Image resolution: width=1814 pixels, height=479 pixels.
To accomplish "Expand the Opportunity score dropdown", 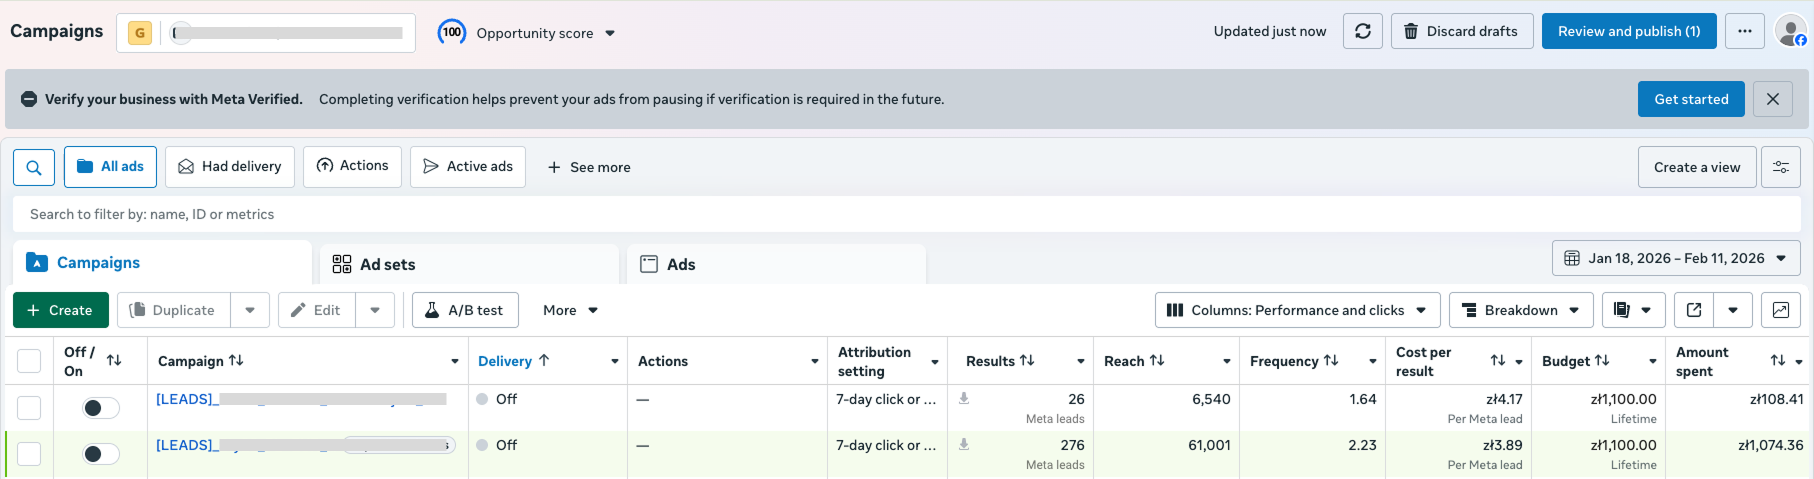I will 610,33.
